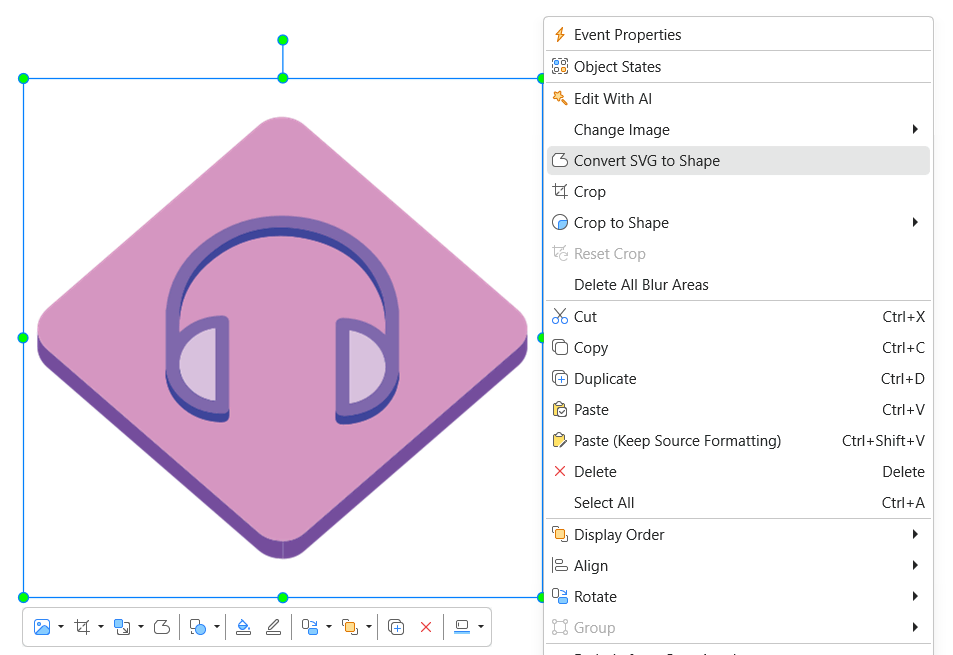Viewport: 953px width, 655px height.
Task: Choose Delete in the context menu
Action: pyautogui.click(x=738, y=472)
